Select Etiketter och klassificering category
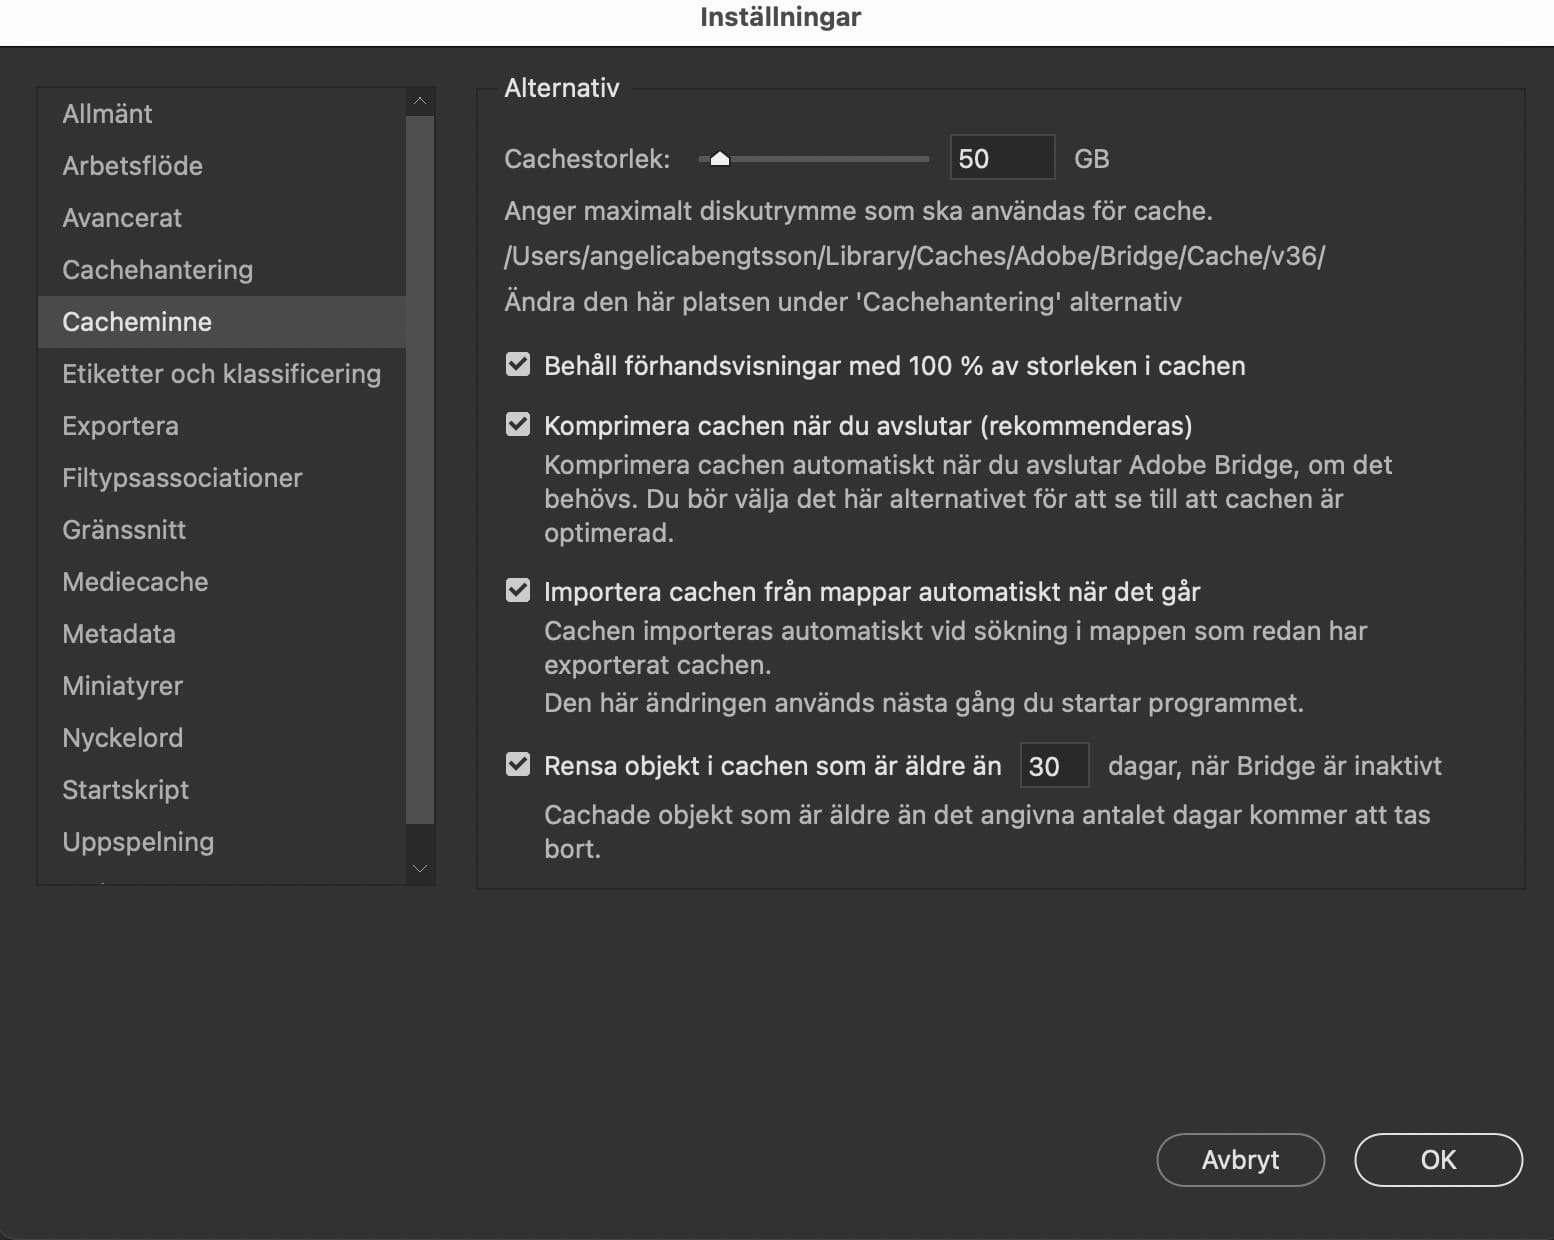Image resolution: width=1554 pixels, height=1240 pixels. pyautogui.click(x=221, y=374)
